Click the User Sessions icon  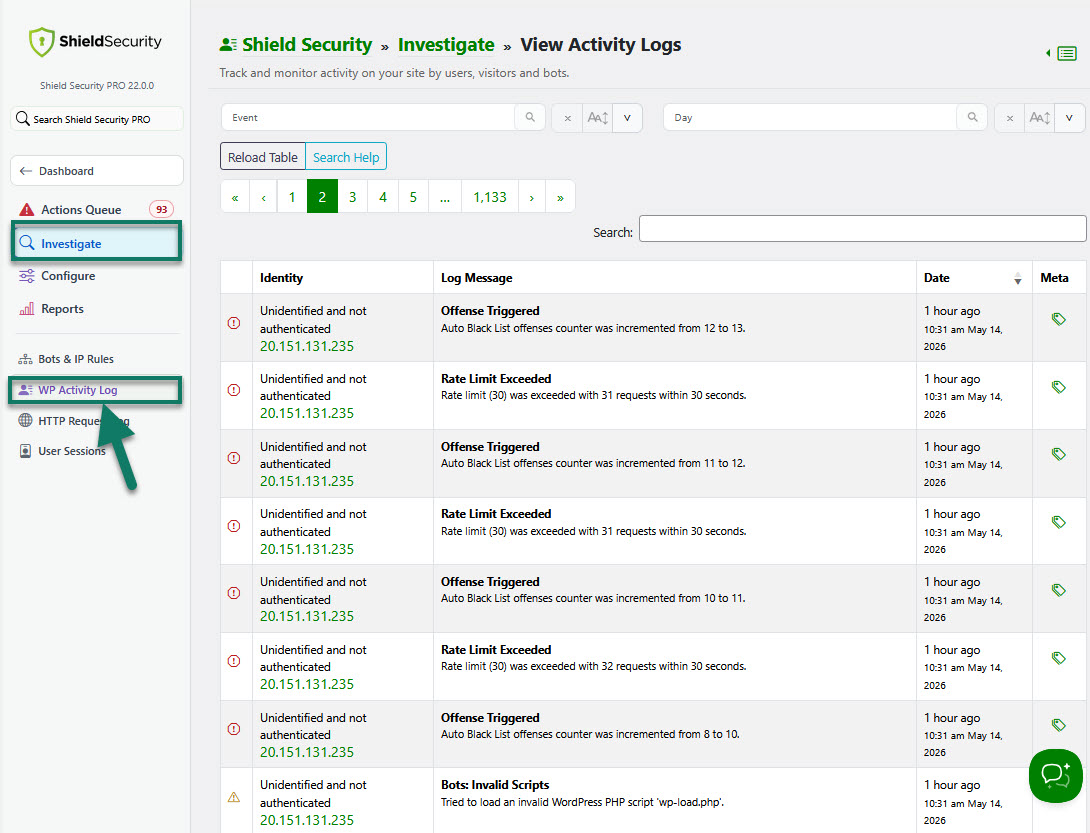pos(25,451)
